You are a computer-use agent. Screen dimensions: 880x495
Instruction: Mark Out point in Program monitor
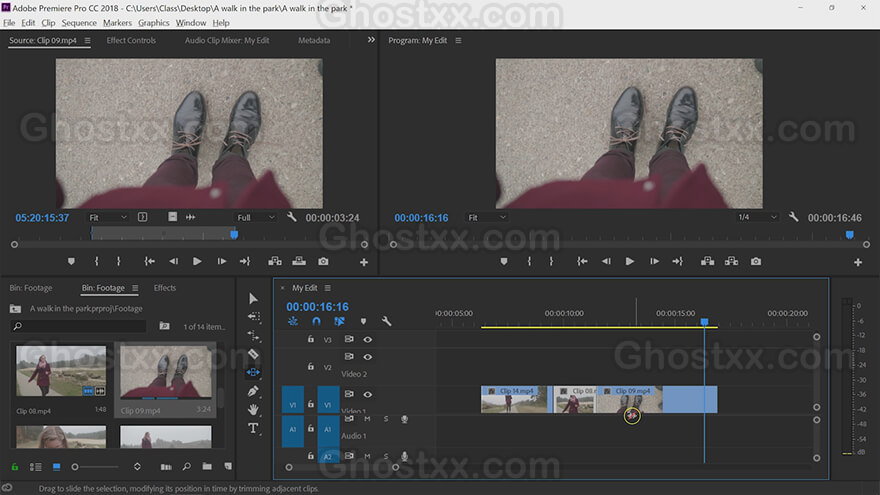click(551, 262)
